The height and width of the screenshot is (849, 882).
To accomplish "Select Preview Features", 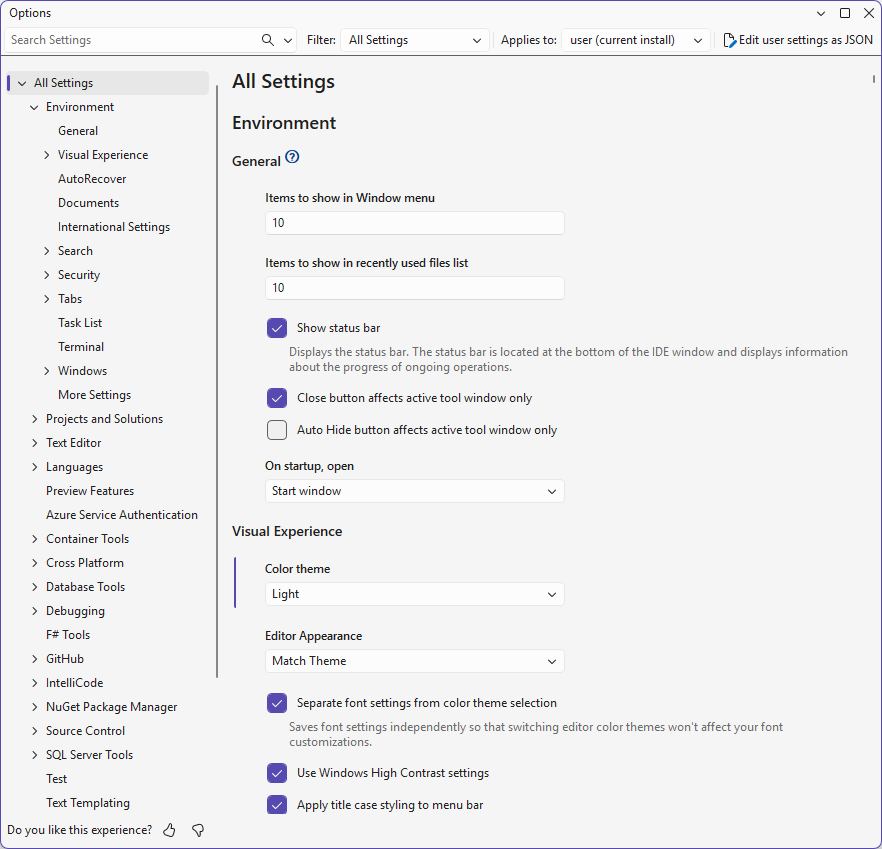I will pos(90,491).
